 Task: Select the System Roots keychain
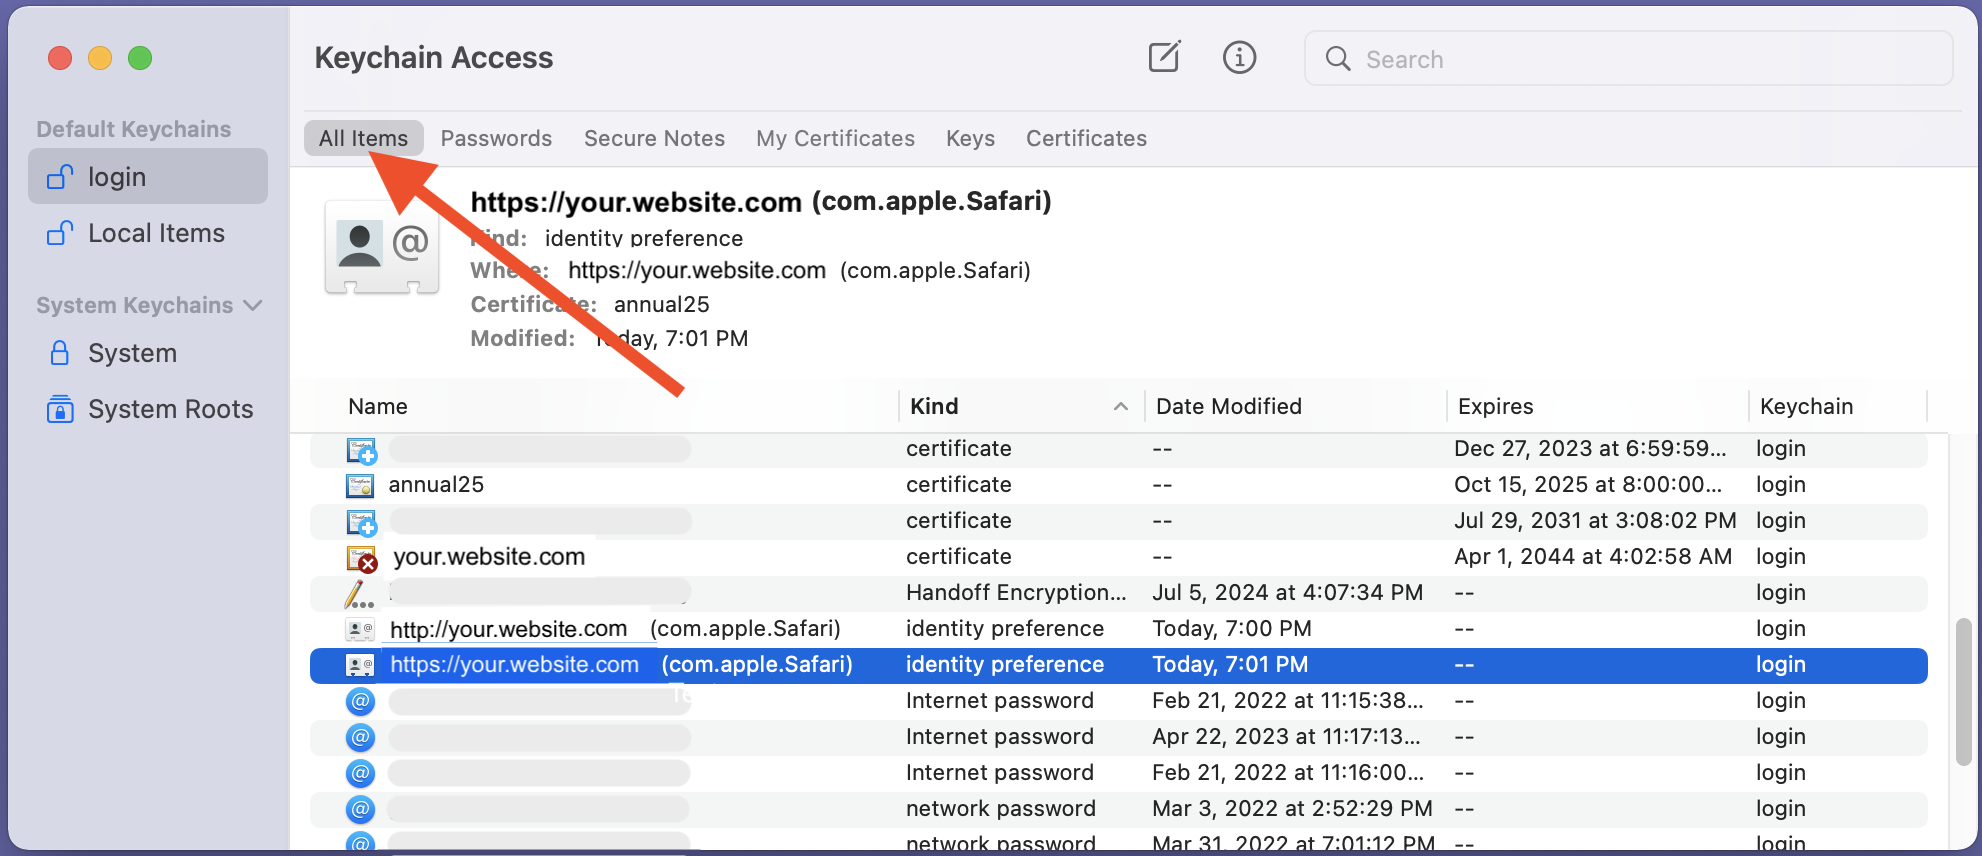[148, 409]
